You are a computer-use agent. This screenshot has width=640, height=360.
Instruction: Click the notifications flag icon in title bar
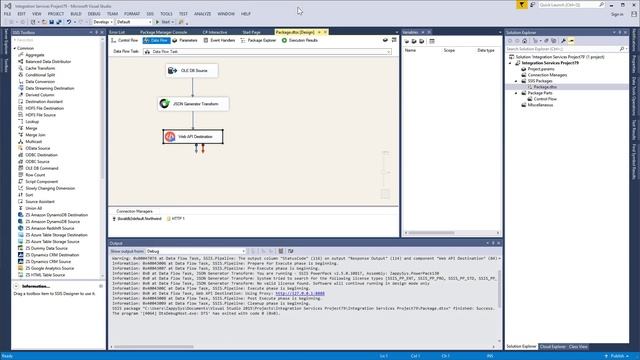point(522,4)
